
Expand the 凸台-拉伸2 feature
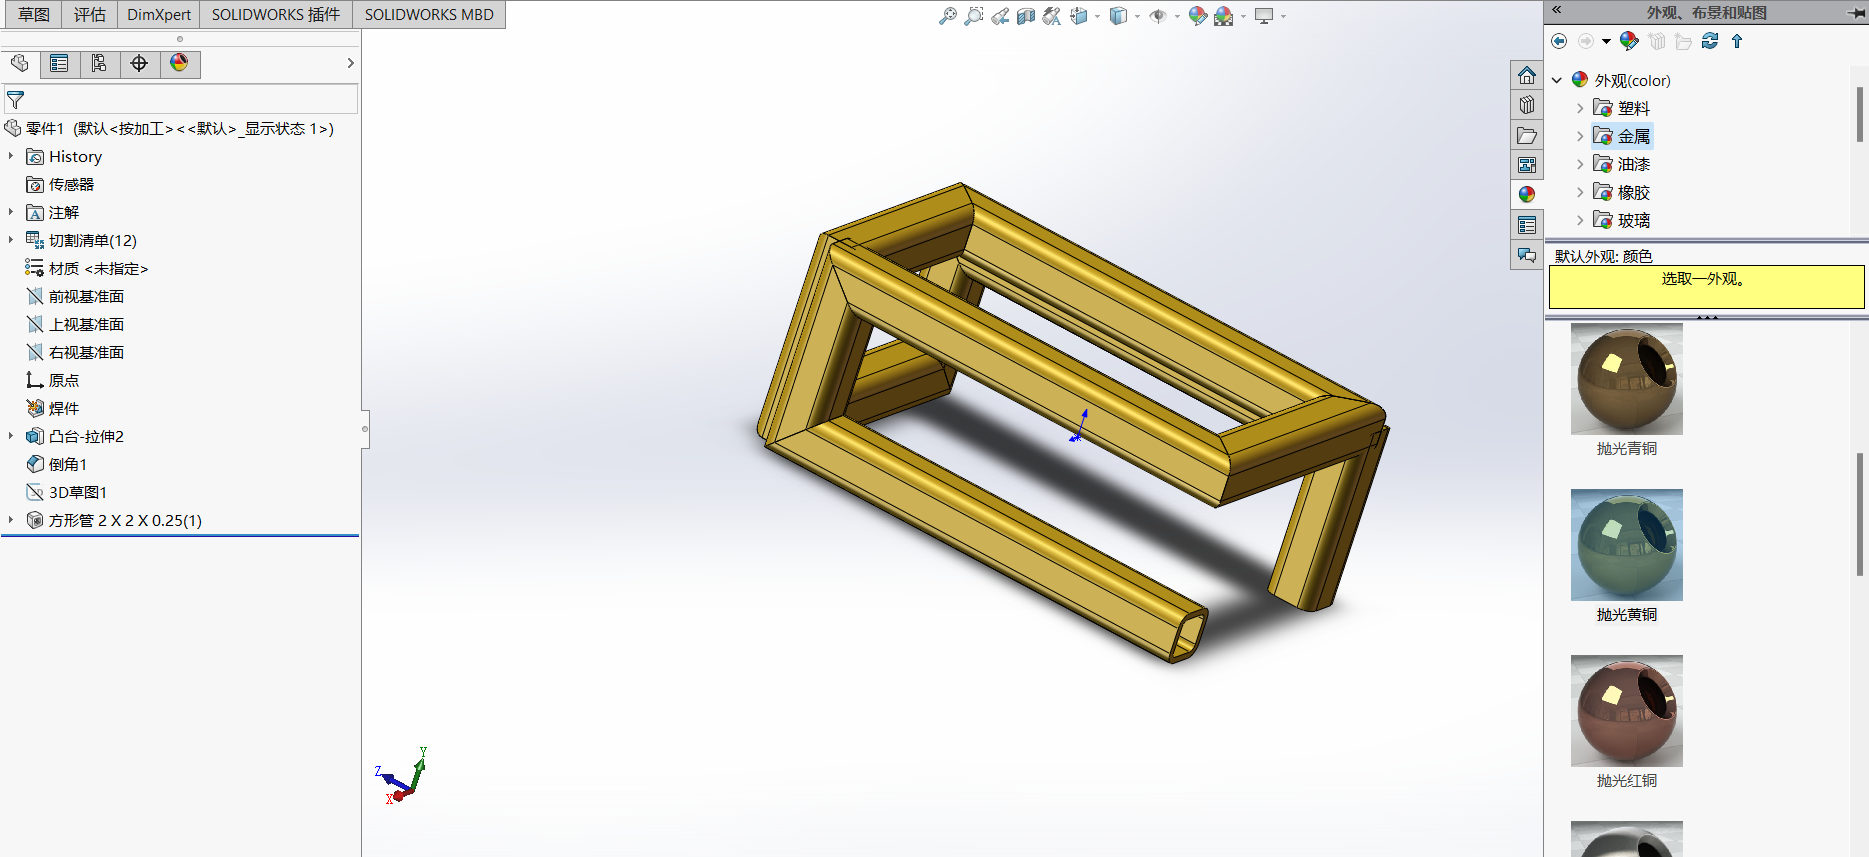pos(11,436)
